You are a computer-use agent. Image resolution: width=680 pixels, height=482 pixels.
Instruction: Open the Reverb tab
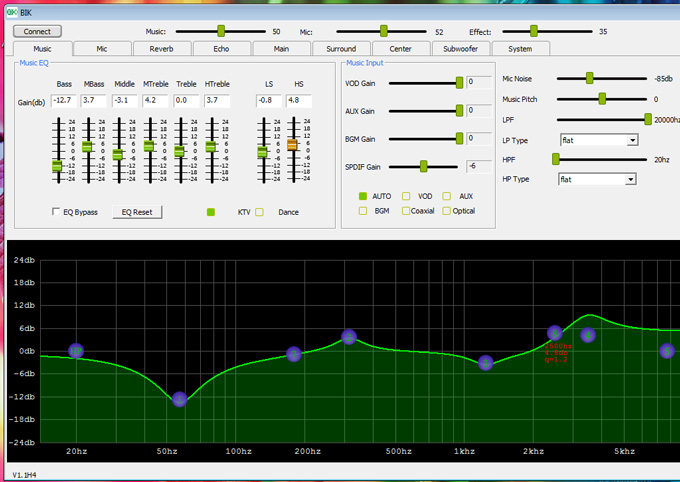(x=161, y=49)
